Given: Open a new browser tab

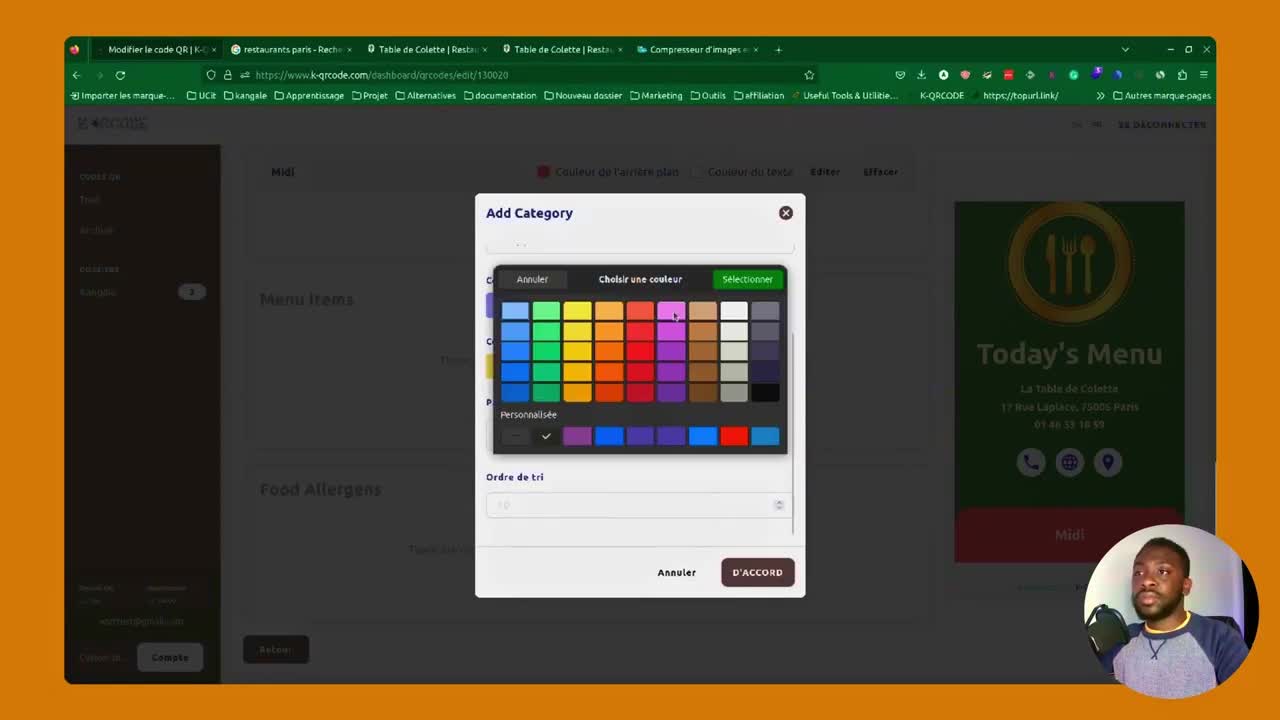Looking at the screenshot, I should (779, 49).
